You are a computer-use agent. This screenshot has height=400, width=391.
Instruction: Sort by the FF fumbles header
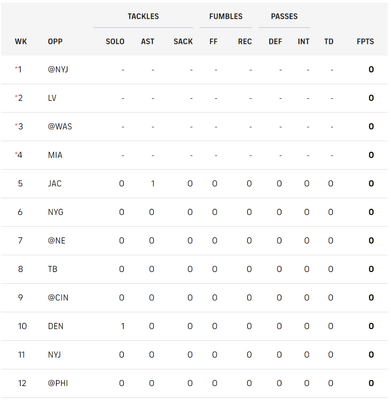213,42
